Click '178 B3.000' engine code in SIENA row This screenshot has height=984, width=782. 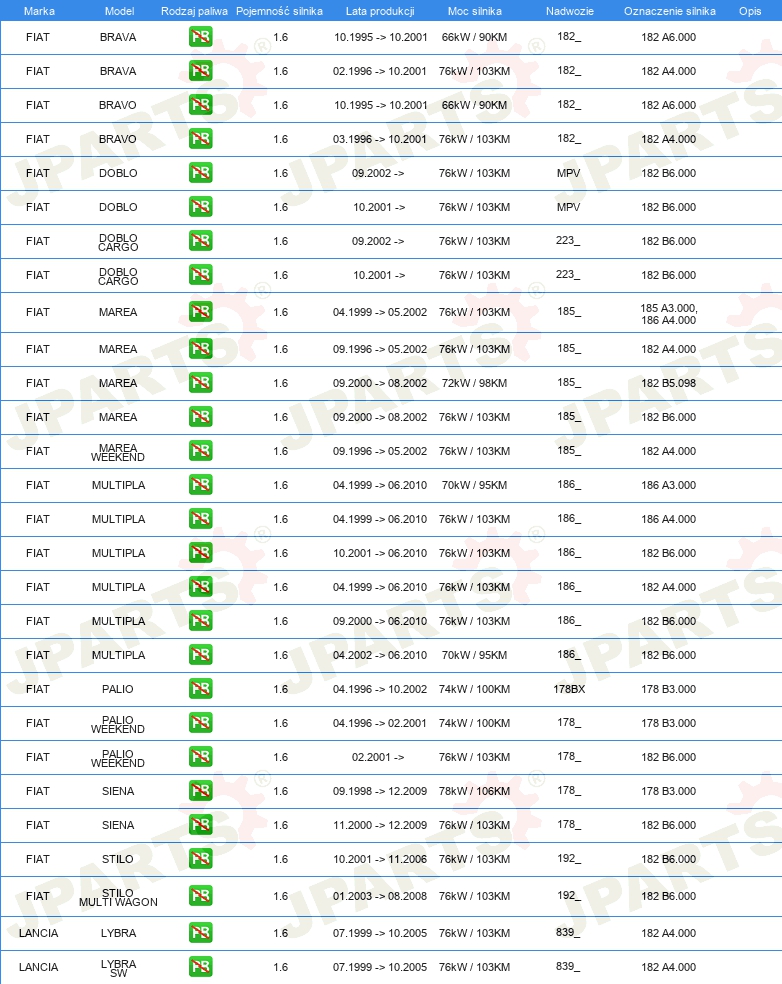[668, 791]
